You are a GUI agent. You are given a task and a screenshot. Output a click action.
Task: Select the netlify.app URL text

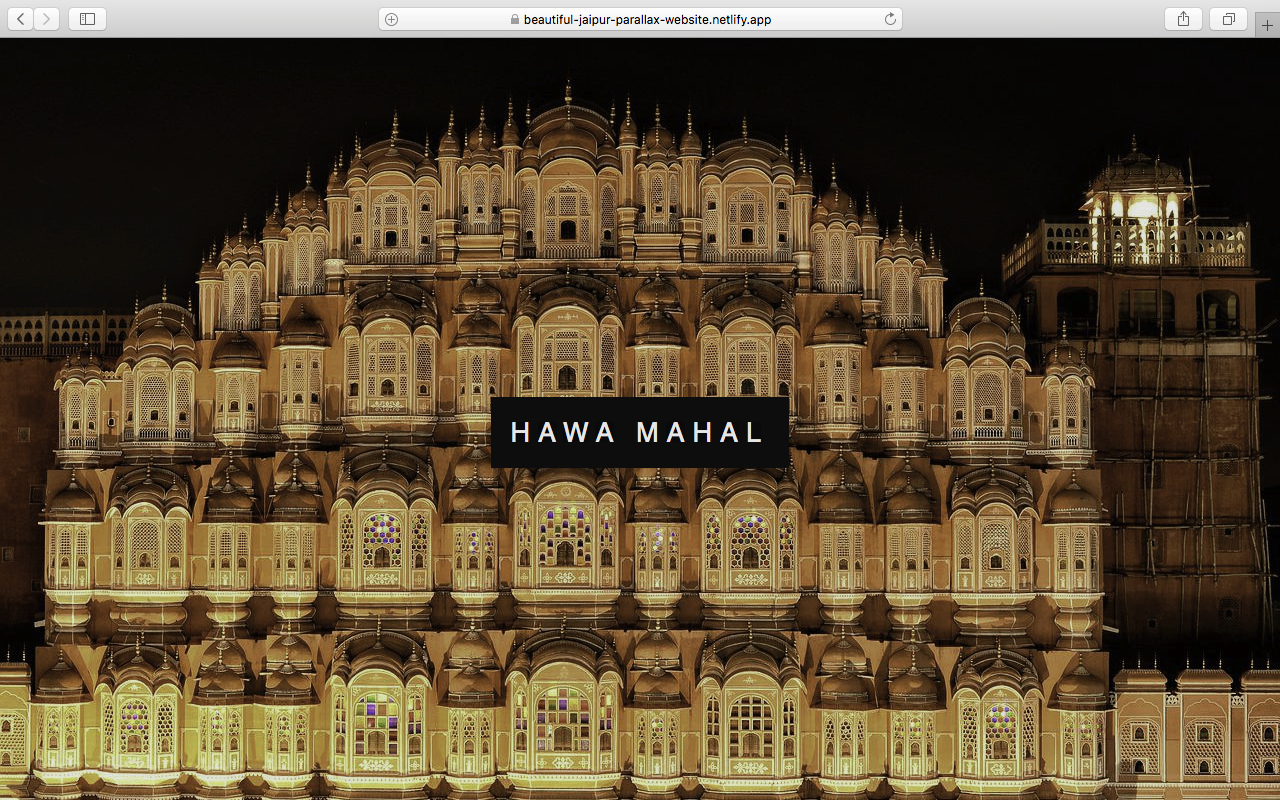(647, 19)
